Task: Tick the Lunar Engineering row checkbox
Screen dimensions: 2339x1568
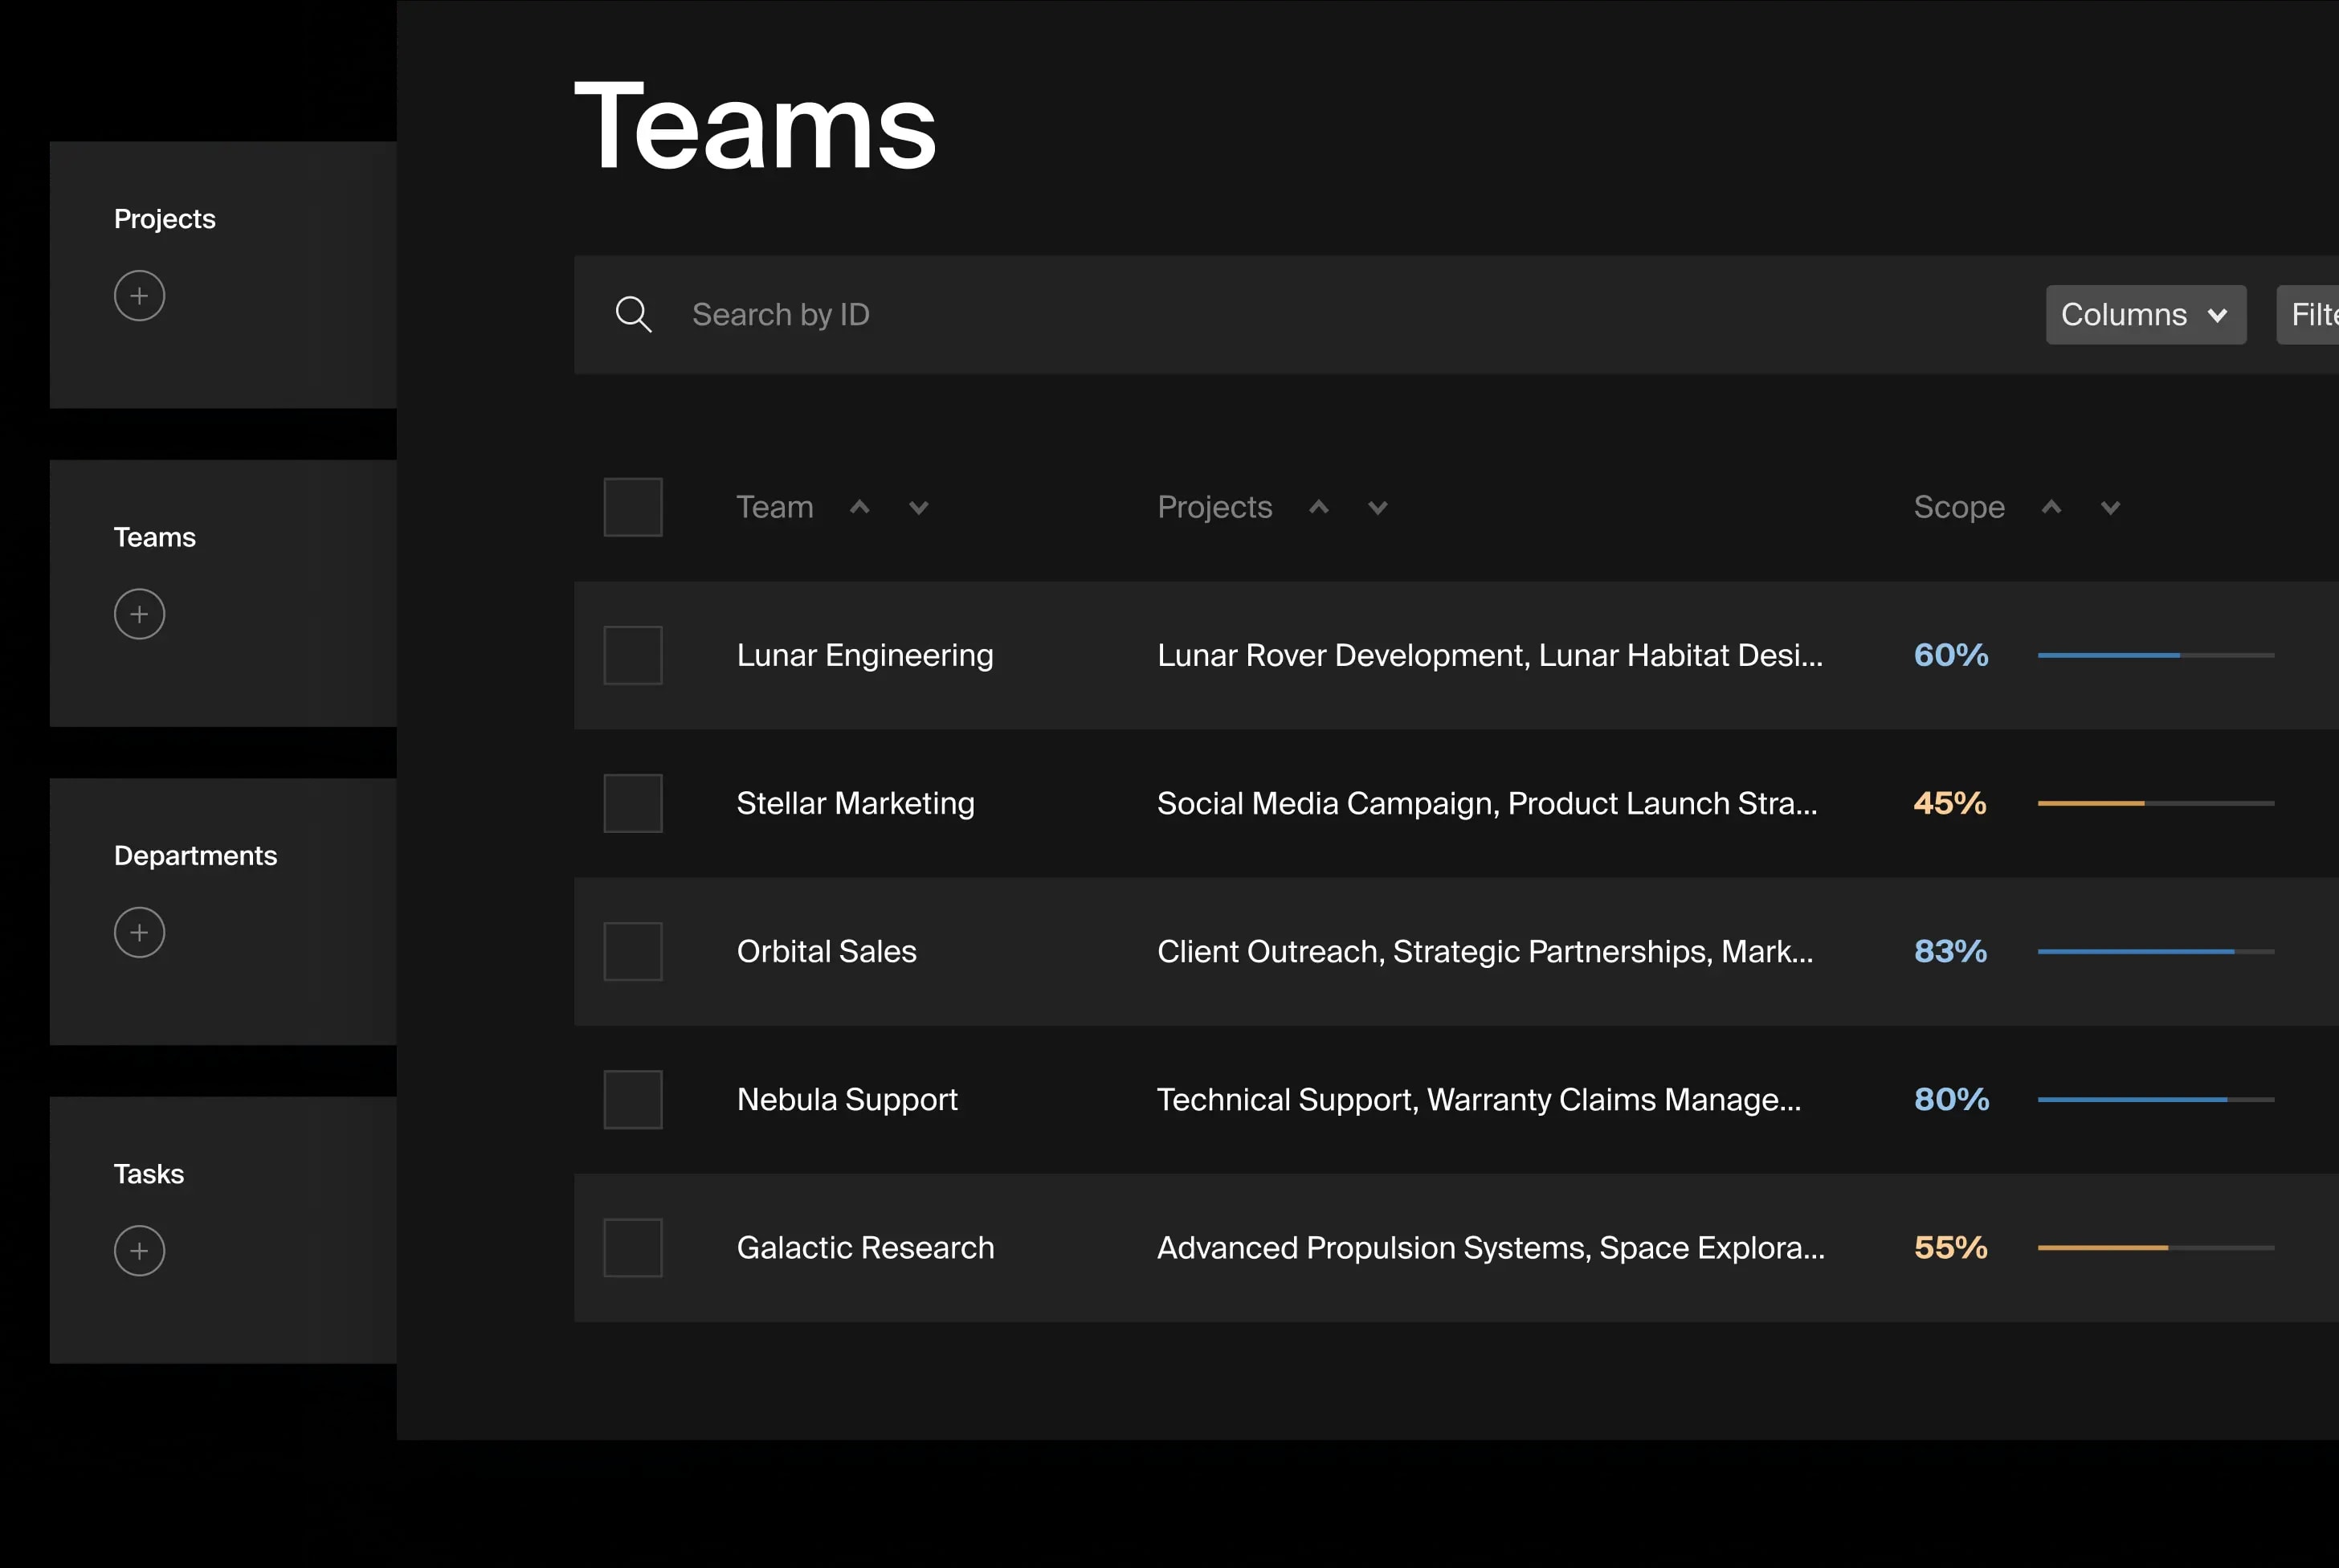Action: (633, 655)
